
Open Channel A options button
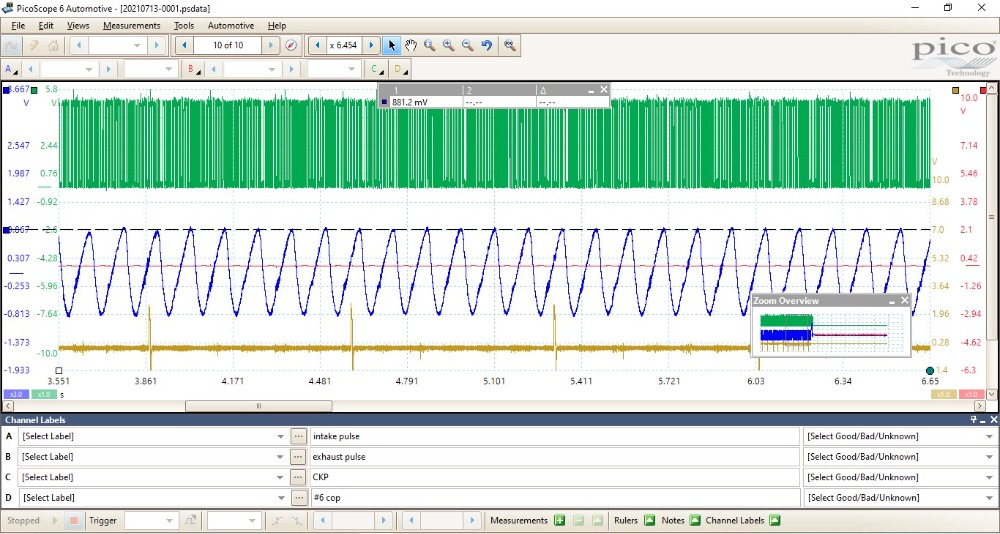pyautogui.click(x=11, y=69)
